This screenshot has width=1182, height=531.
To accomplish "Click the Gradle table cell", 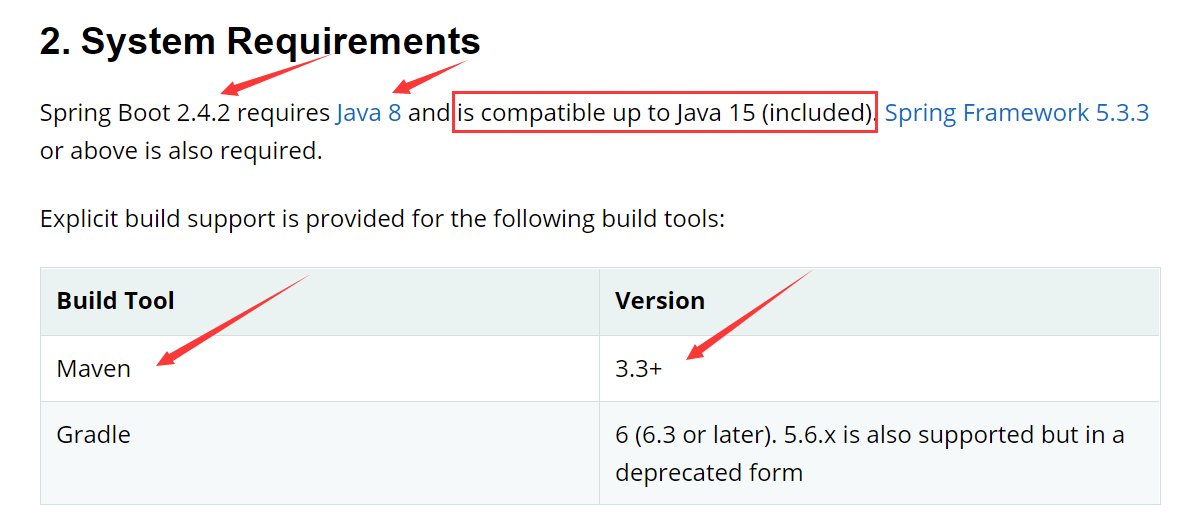I will point(93,436).
